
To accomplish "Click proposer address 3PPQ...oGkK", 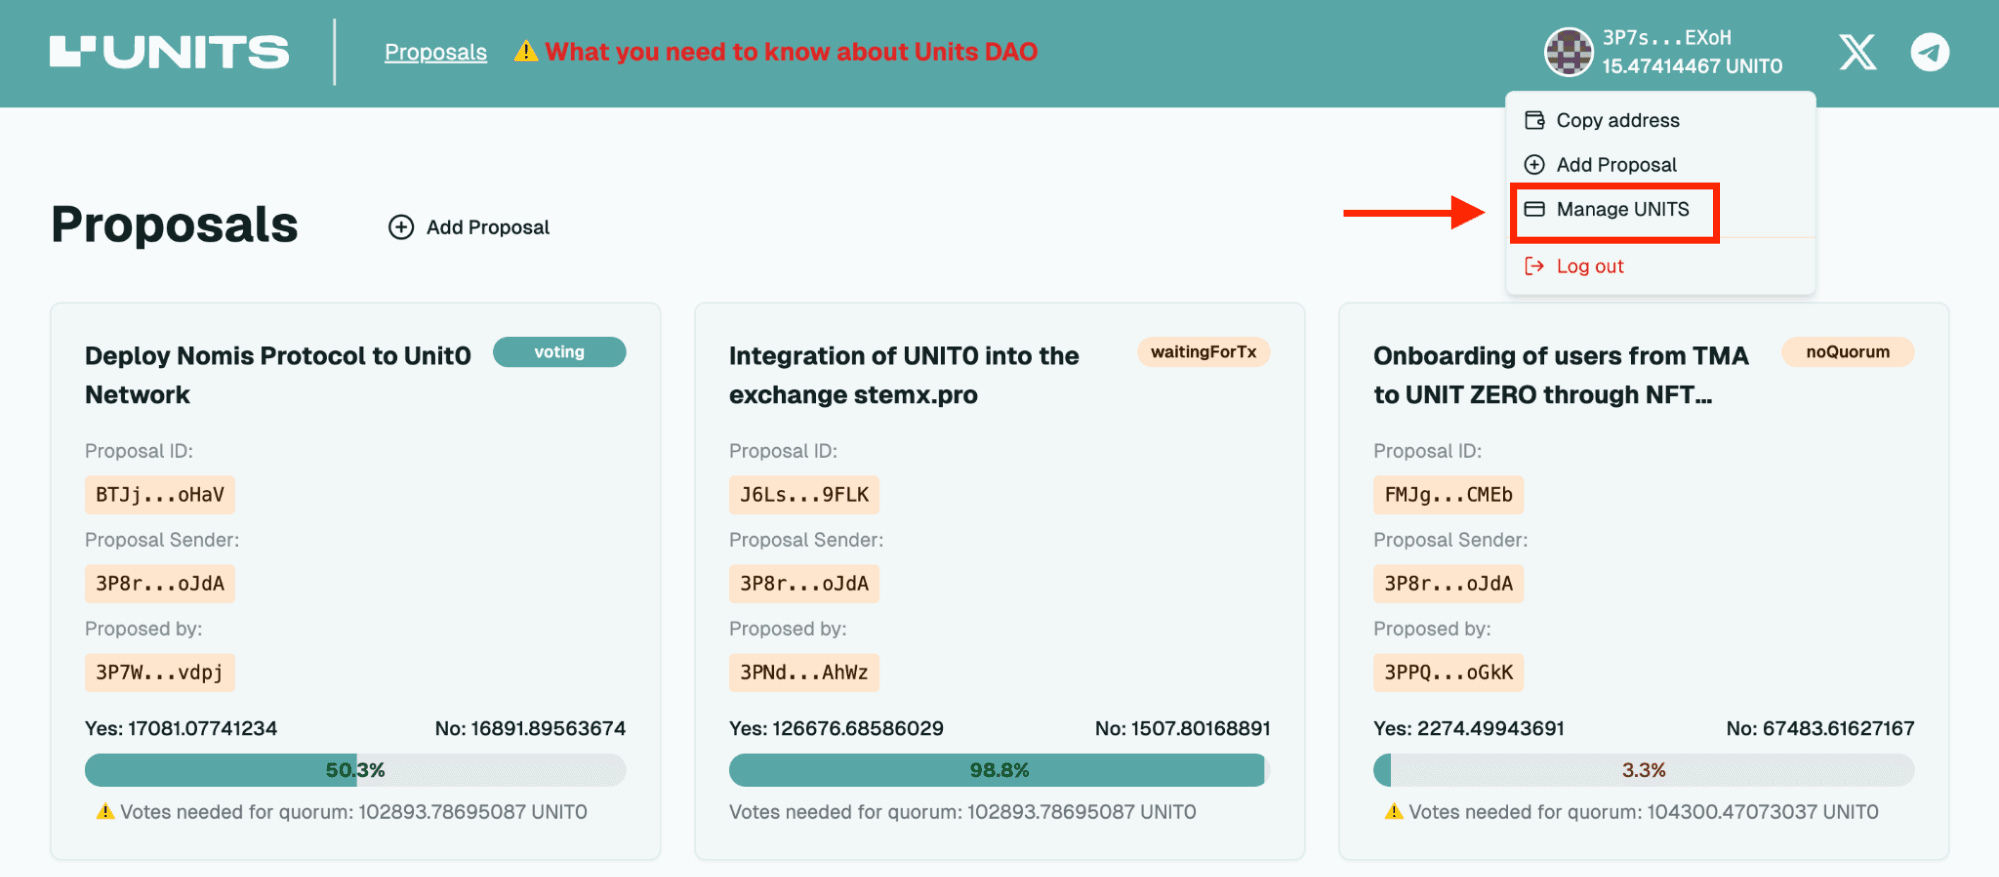I will (1448, 673).
